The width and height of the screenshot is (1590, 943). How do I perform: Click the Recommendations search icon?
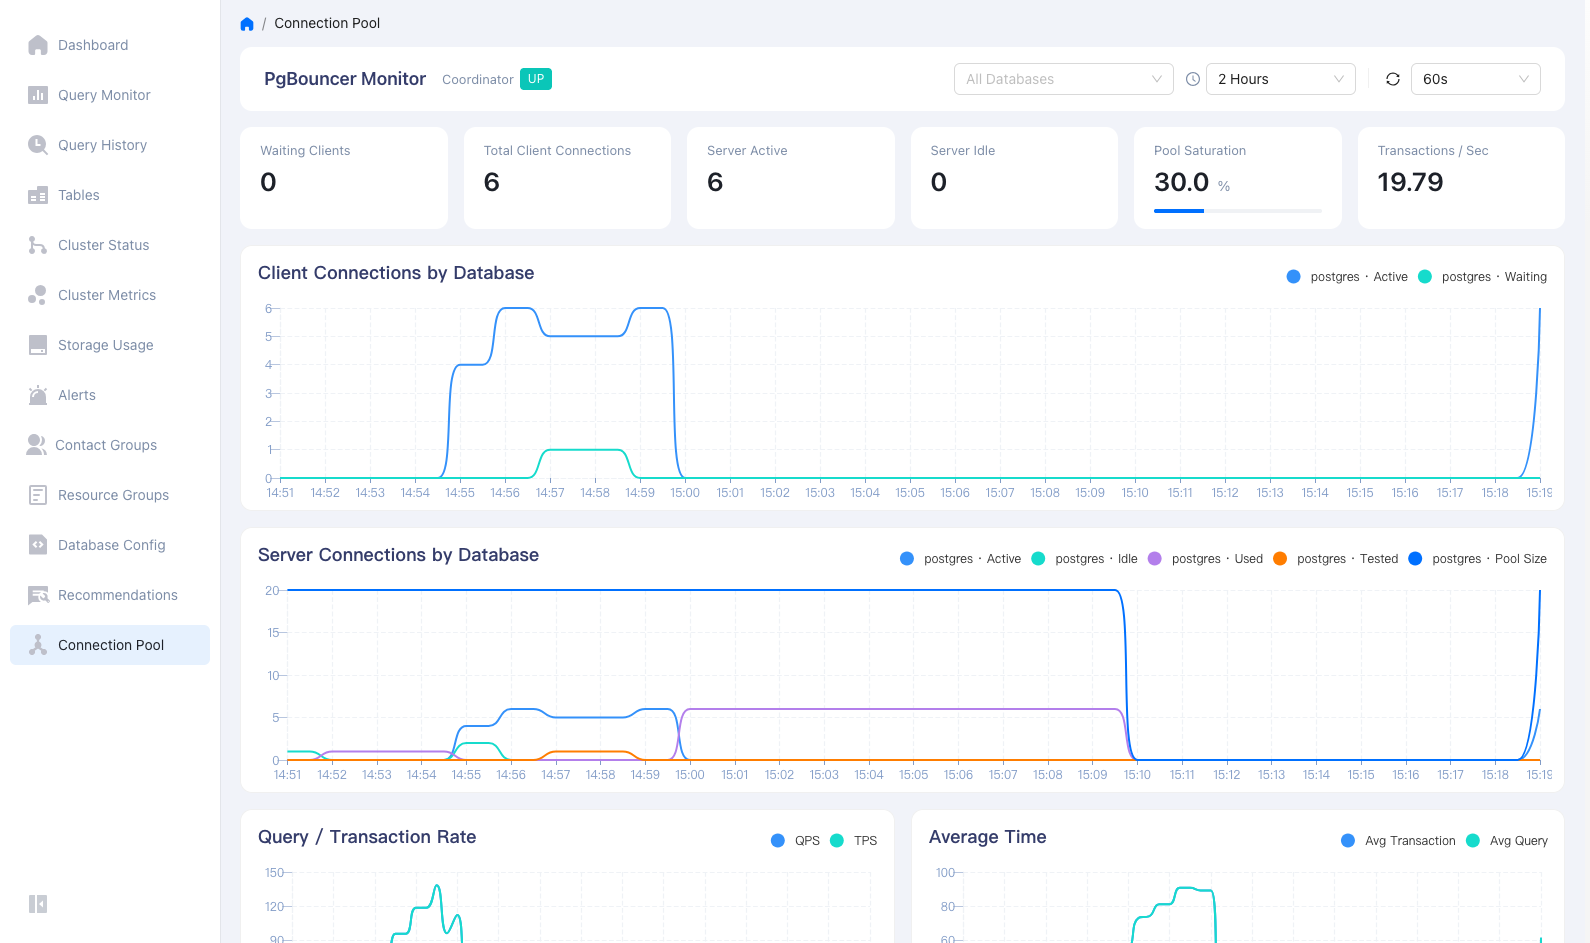38,595
